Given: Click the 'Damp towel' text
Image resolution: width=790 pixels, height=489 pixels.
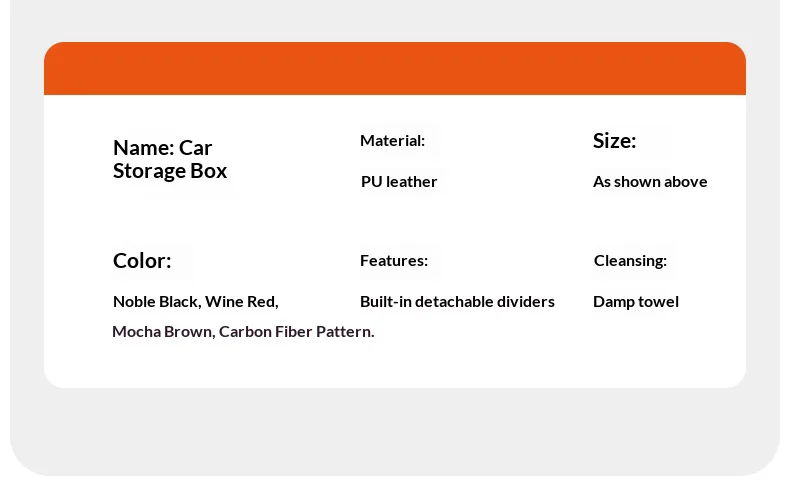Looking at the screenshot, I should tap(636, 302).
